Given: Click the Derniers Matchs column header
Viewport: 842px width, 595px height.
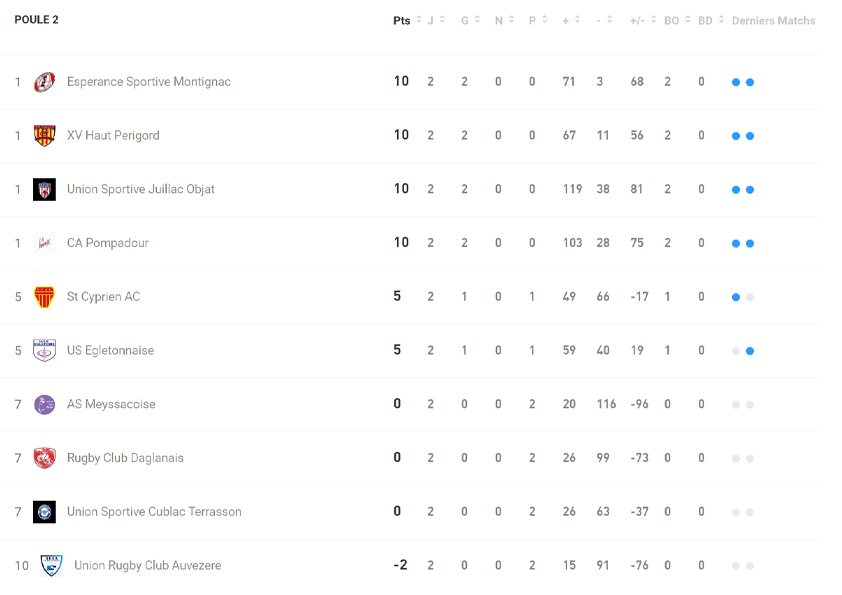Looking at the screenshot, I should click(x=773, y=21).
